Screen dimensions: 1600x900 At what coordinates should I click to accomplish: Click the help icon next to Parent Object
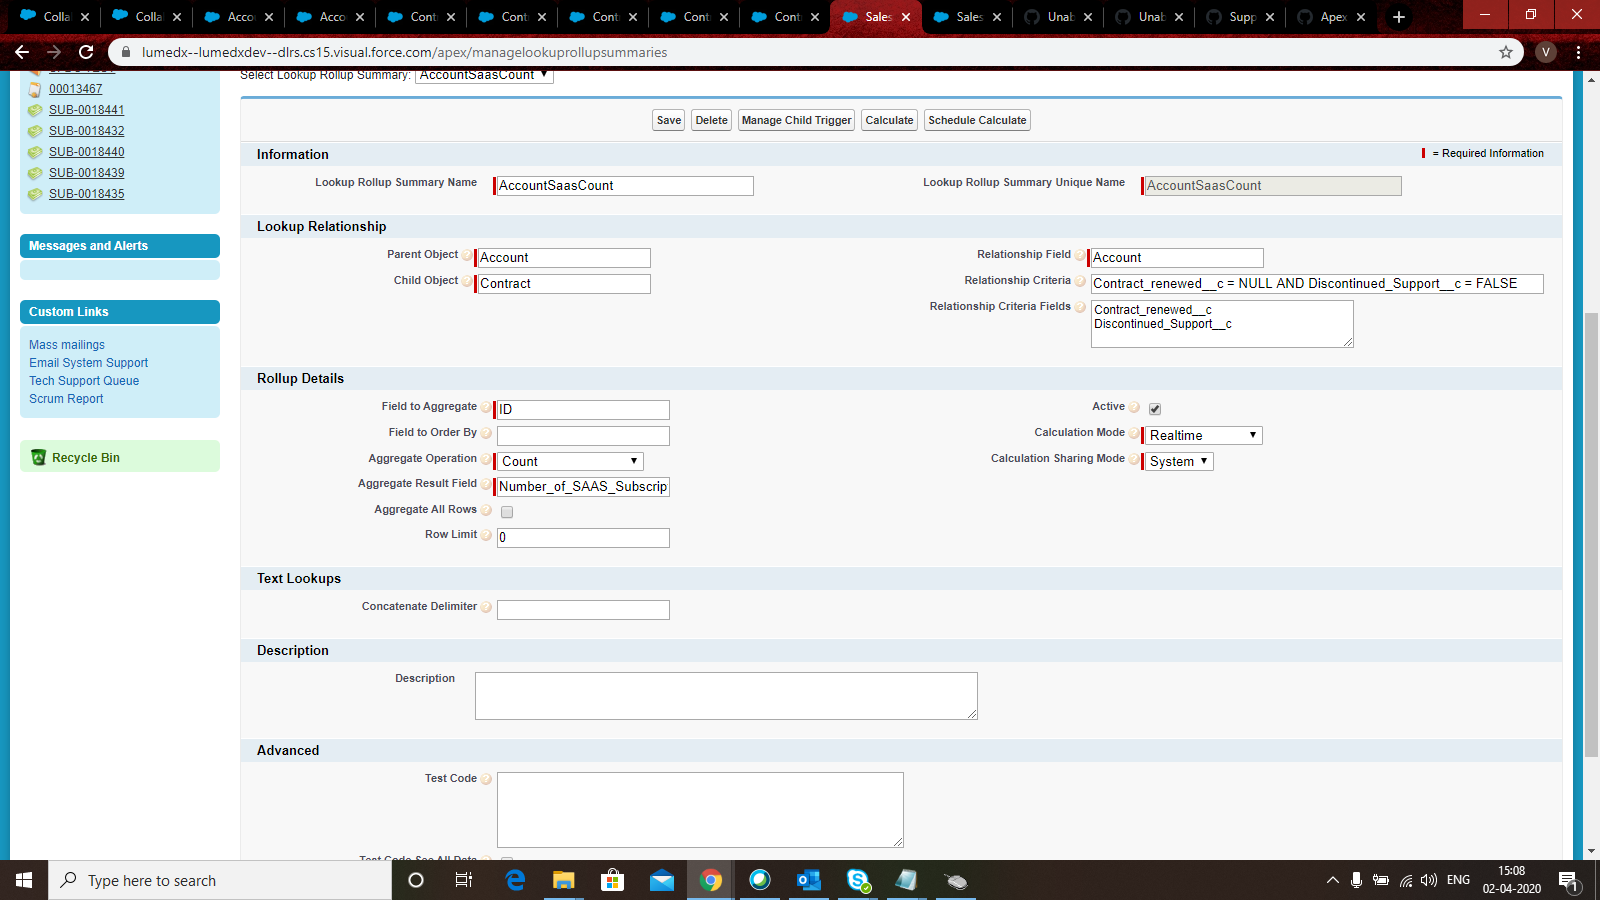(467, 255)
